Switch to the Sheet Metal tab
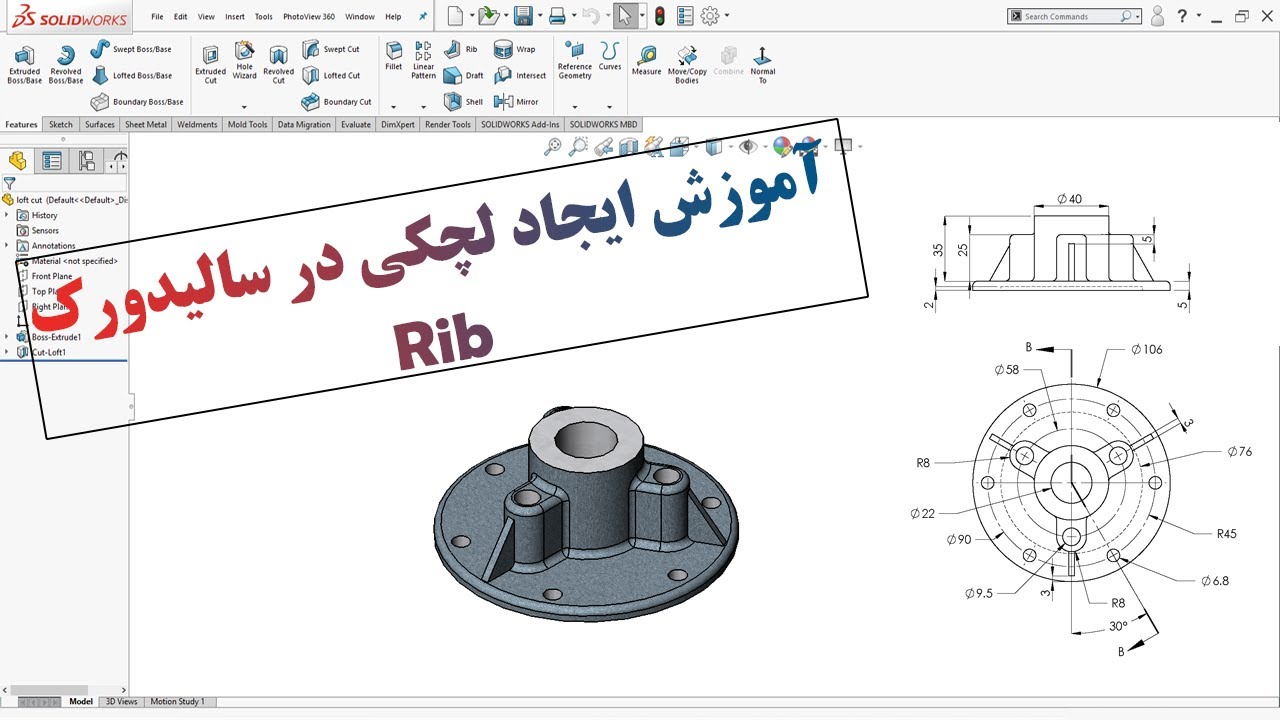The width and height of the screenshot is (1280, 720). tap(146, 125)
